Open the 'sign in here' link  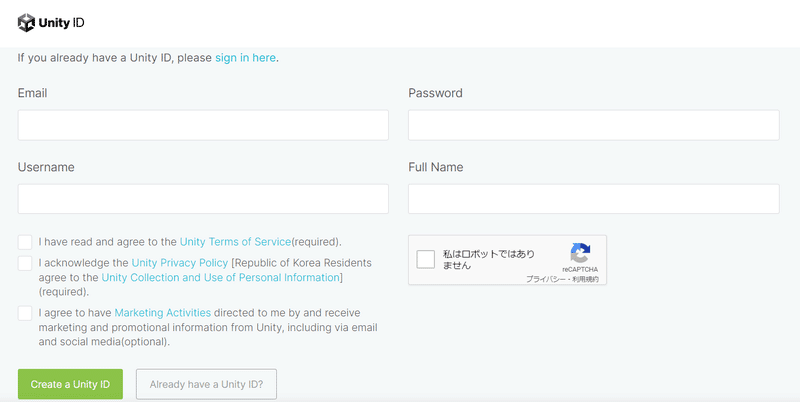tap(245, 58)
